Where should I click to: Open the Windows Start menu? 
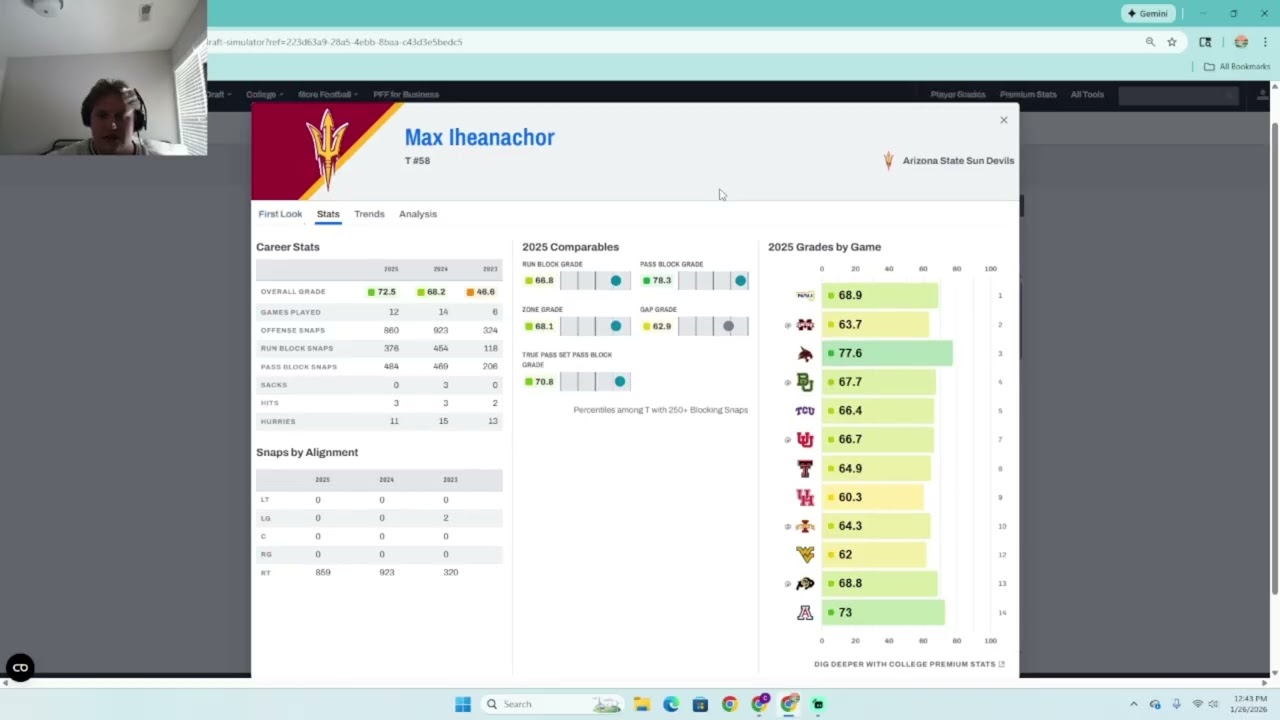pos(463,704)
